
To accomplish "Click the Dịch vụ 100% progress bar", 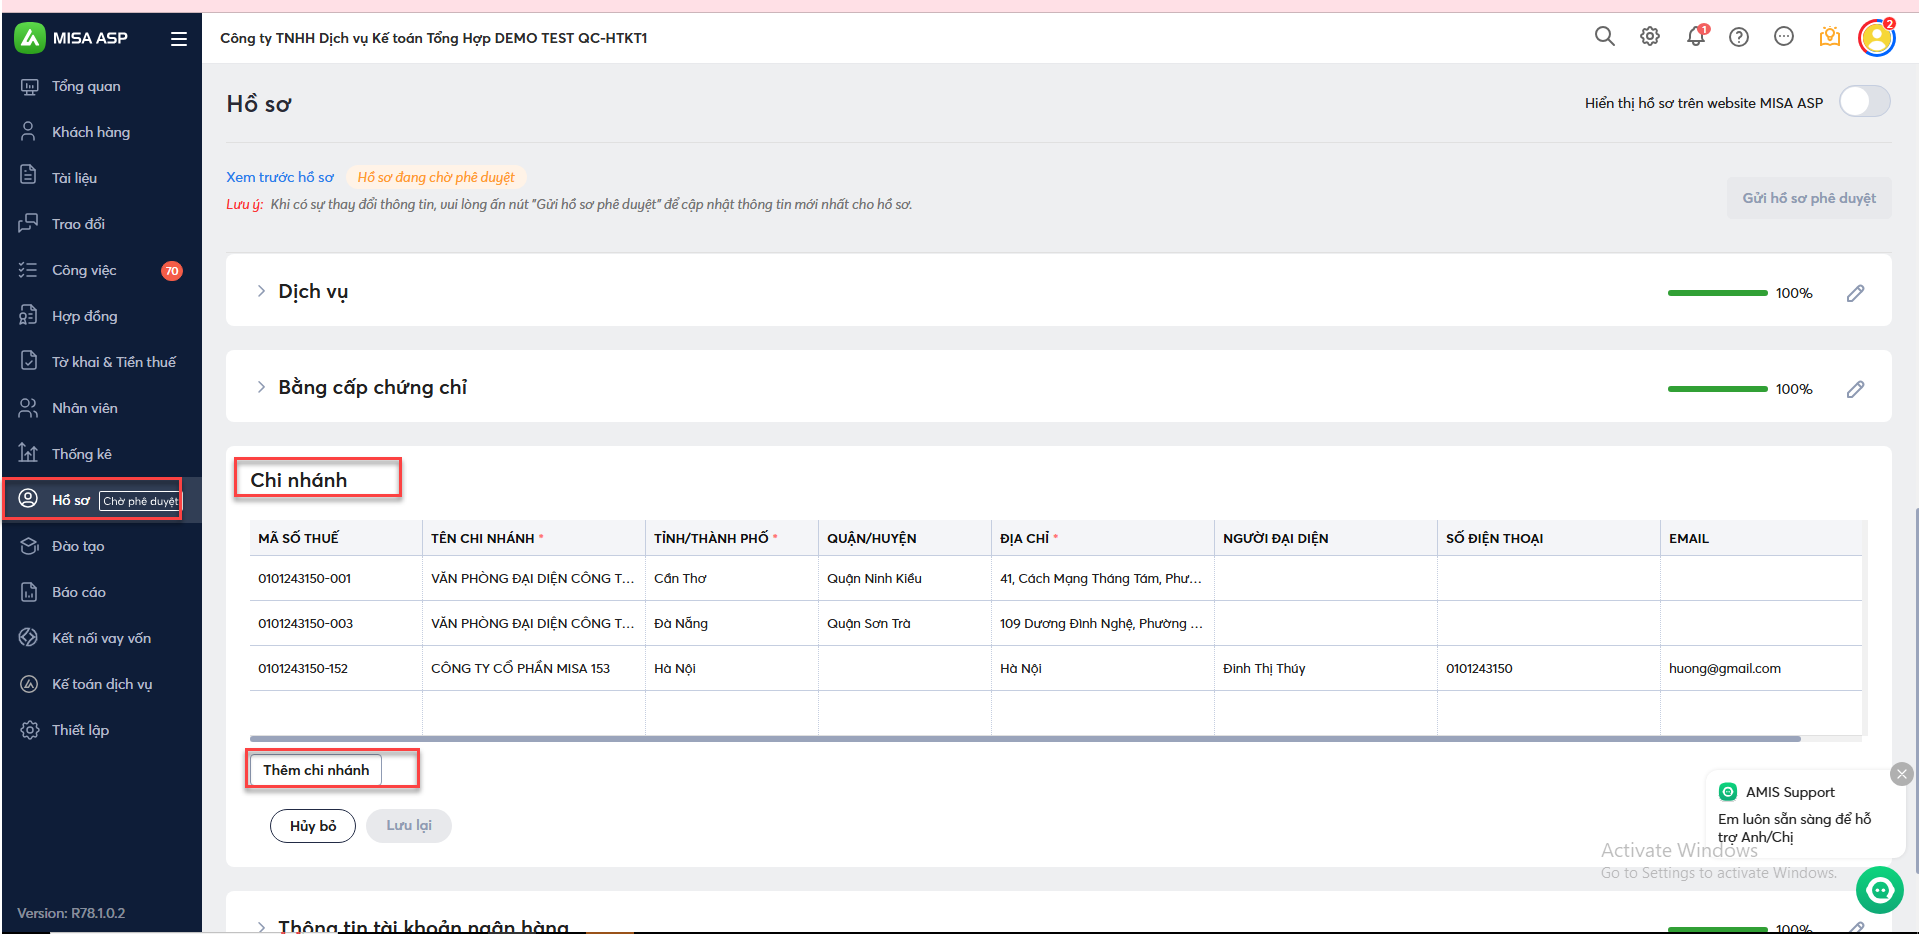I will [1717, 293].
